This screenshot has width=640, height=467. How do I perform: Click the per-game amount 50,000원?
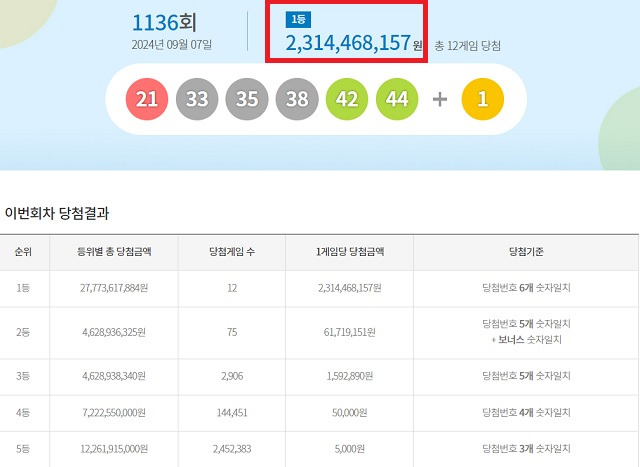point(350,413)
